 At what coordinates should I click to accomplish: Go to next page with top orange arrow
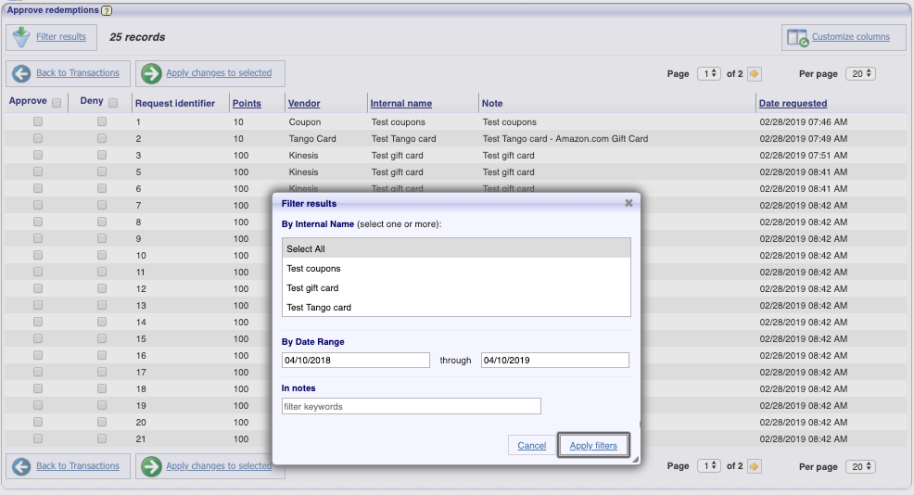click(x=754, y=74)
